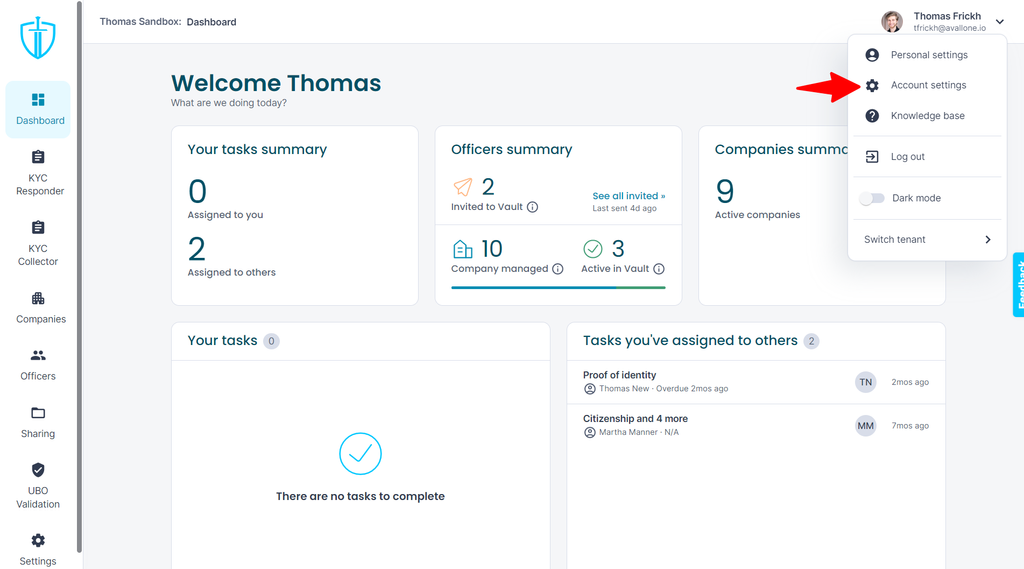Click the officers summary progress bar
Image resolution: width=1024 pixels, height=569 pixels.
pyautogui.click(x=558, y=287)
